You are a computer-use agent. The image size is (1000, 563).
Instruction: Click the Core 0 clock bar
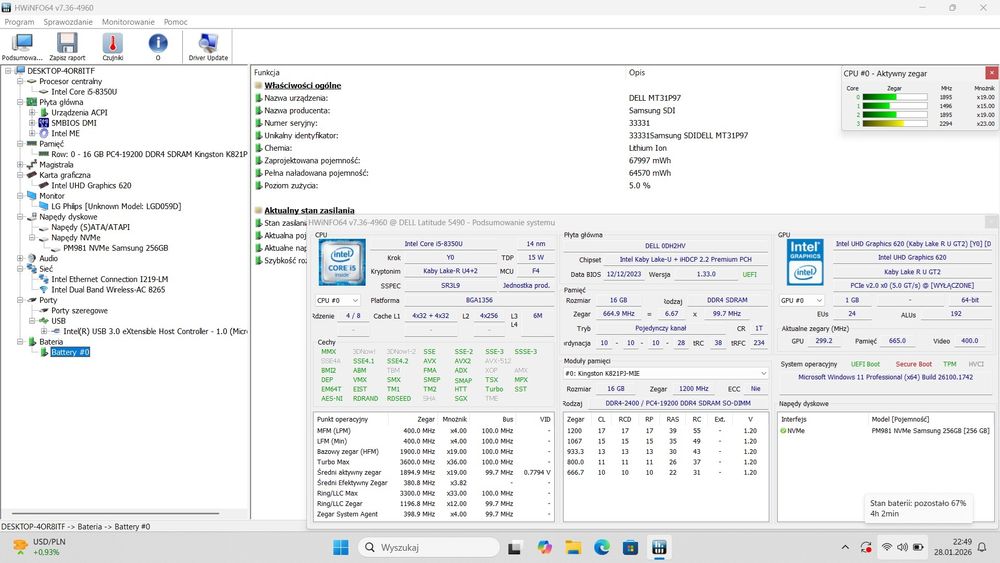tap(895, 97)
